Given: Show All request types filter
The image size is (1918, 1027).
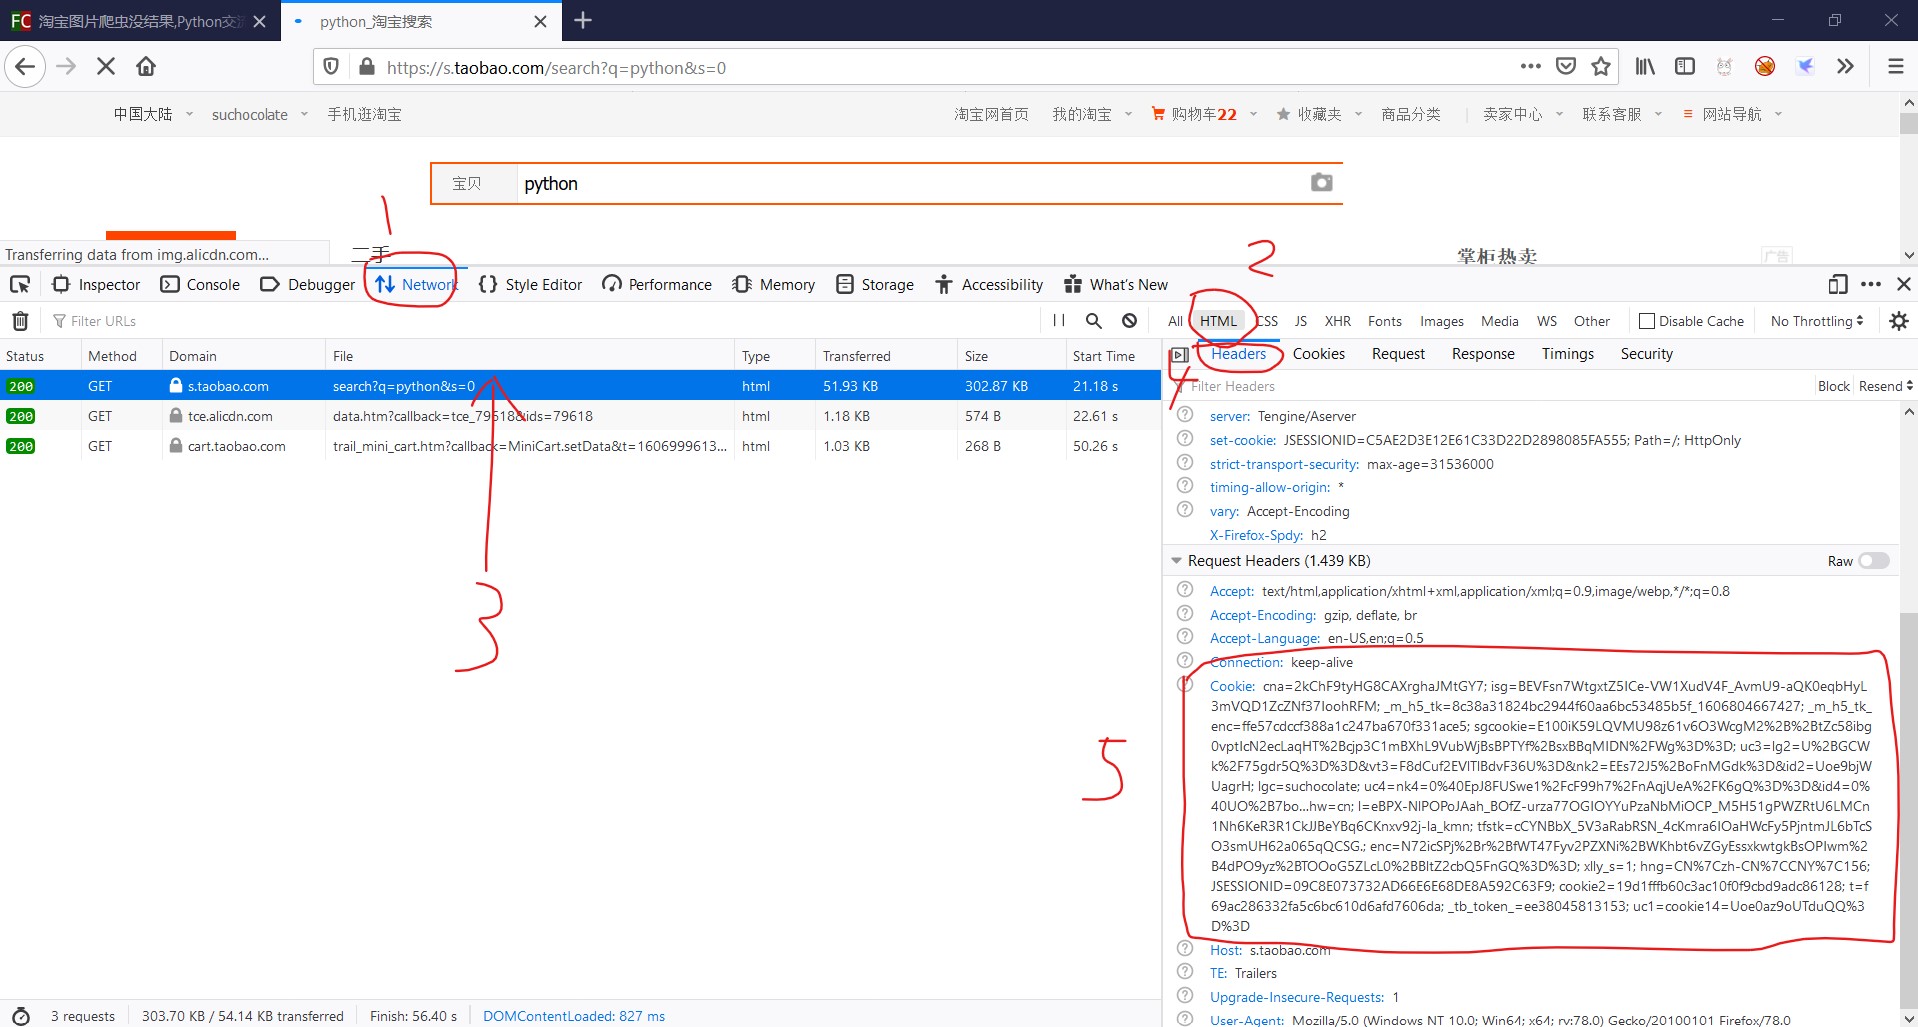Looking at the screenshot, I should point(1175,321).
